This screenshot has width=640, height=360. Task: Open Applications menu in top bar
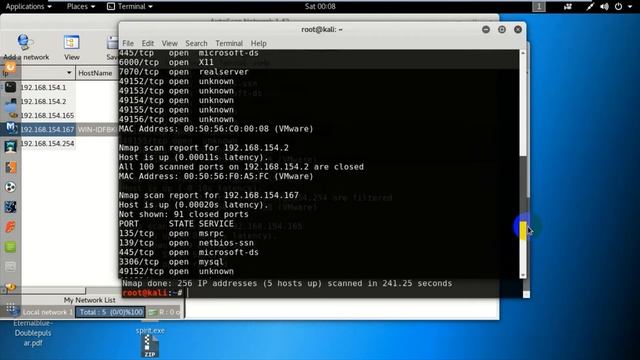click(x=29, y=7)
